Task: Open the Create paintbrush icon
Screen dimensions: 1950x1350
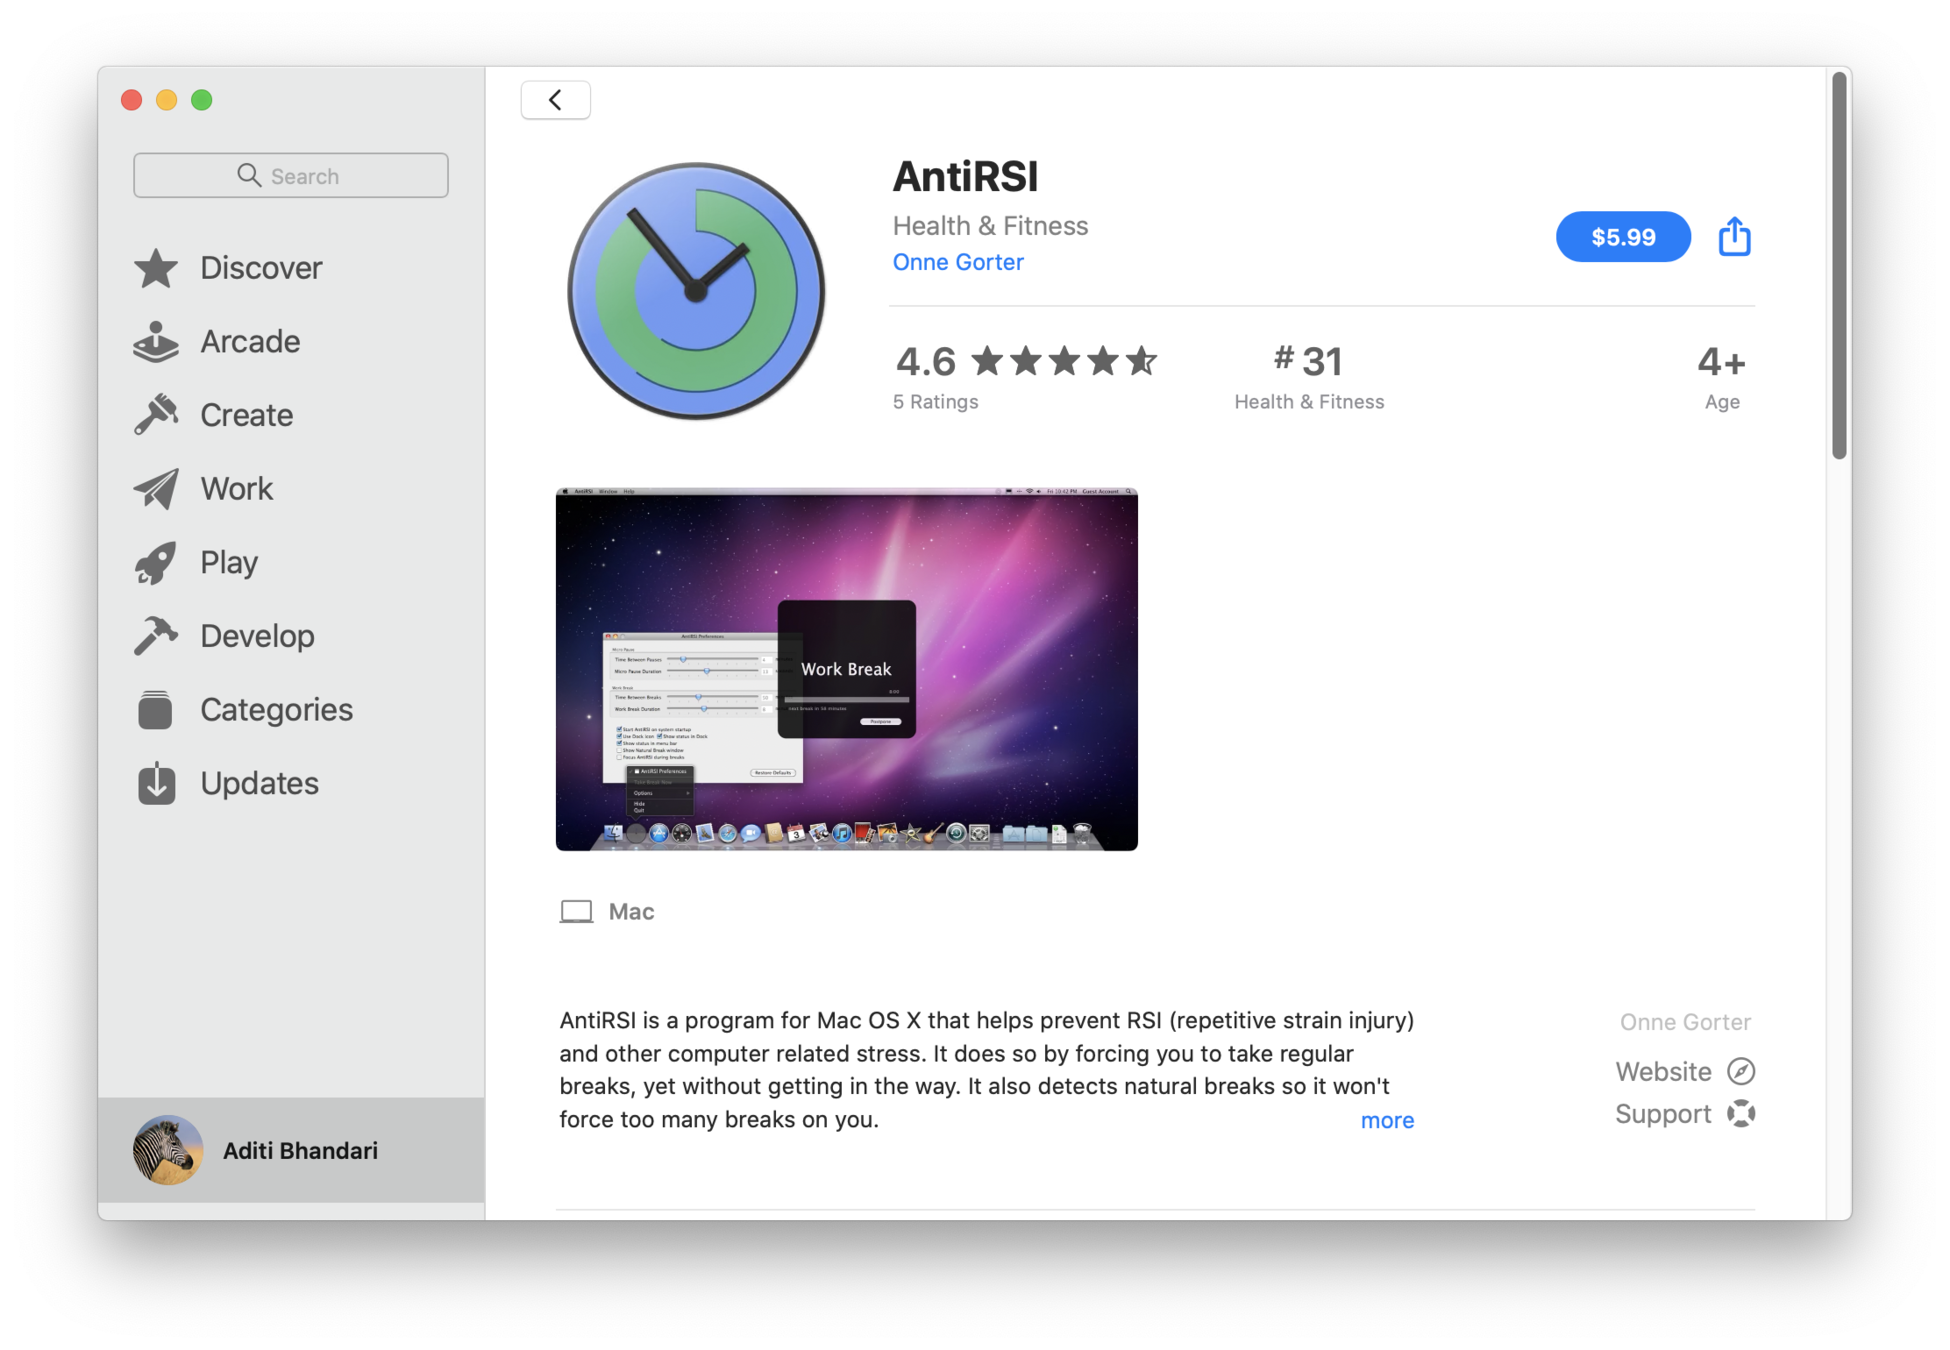Action: coord(156,415)
